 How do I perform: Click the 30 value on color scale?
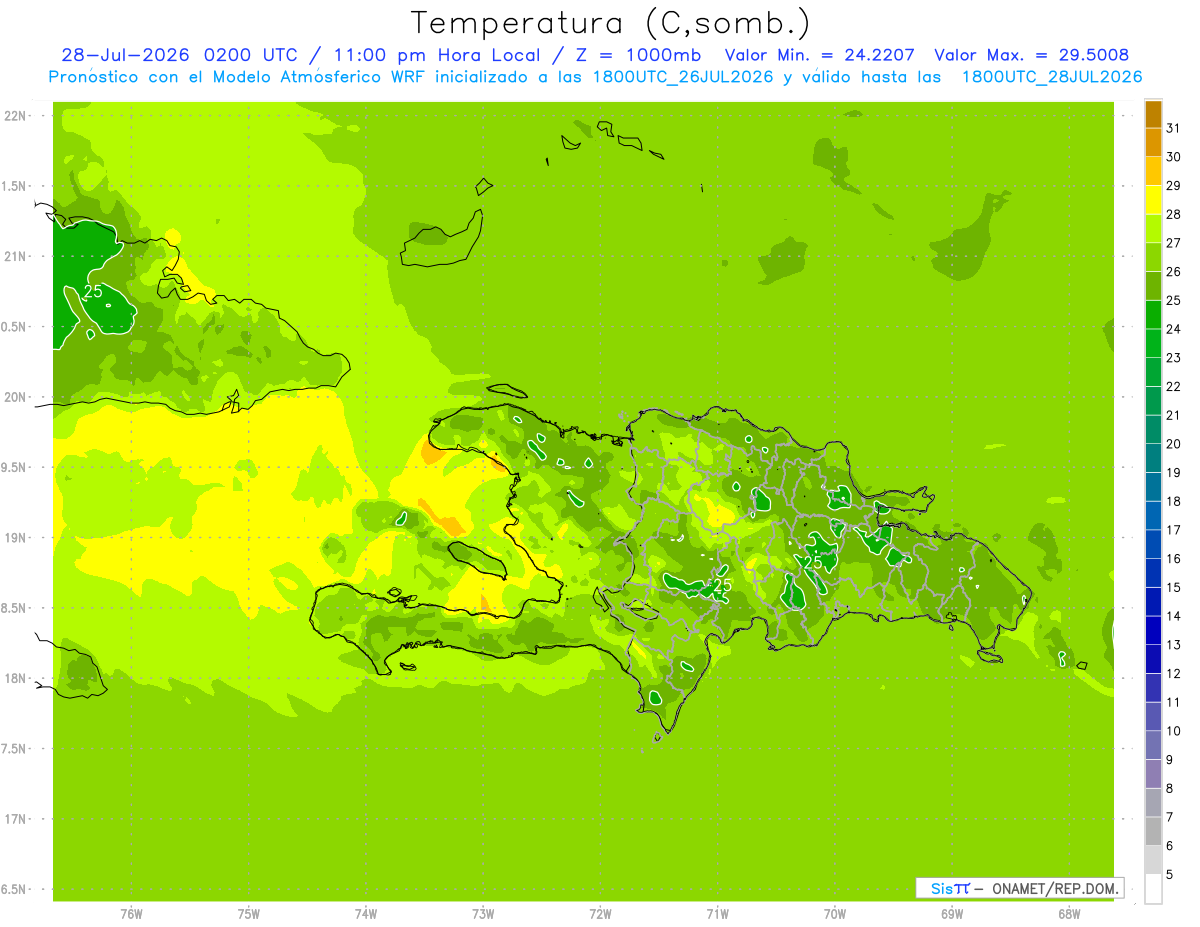pos(1173,157)
